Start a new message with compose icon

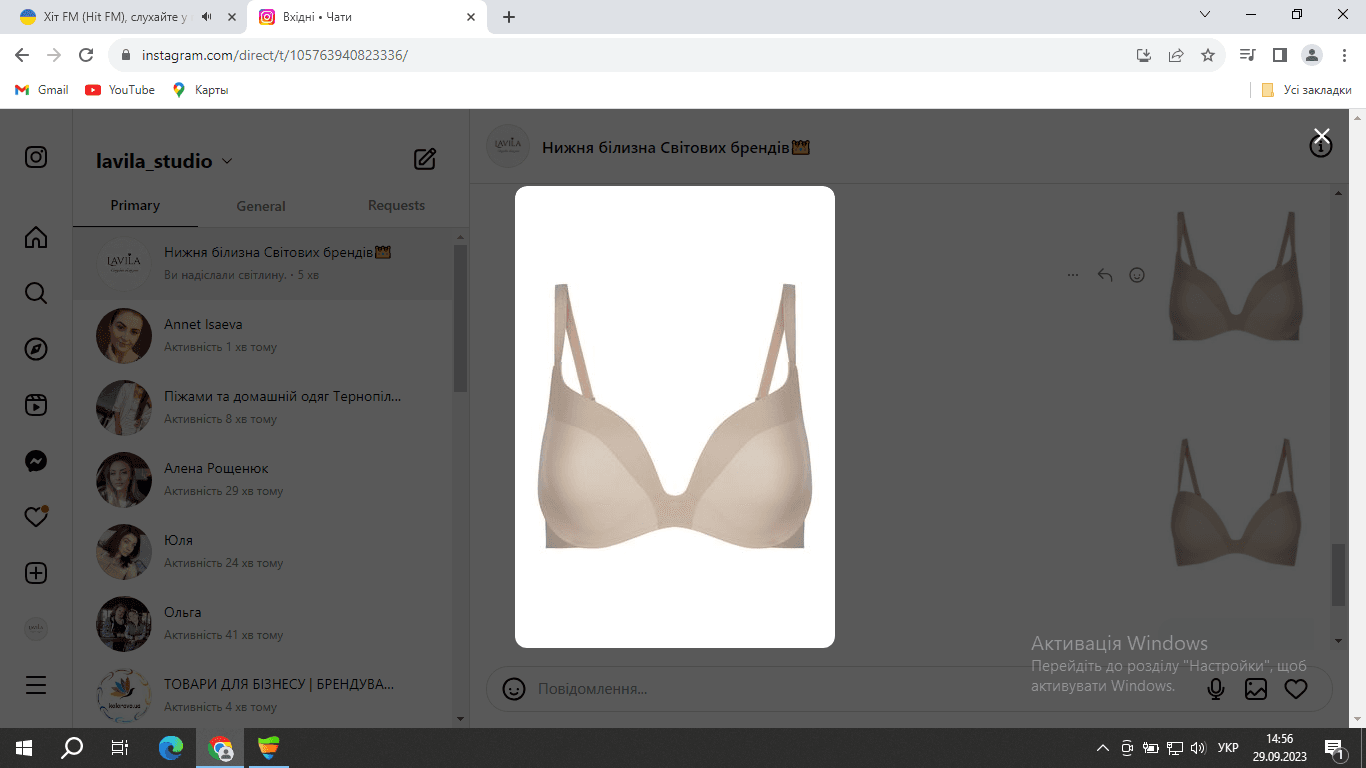click(x=425, y=158)
